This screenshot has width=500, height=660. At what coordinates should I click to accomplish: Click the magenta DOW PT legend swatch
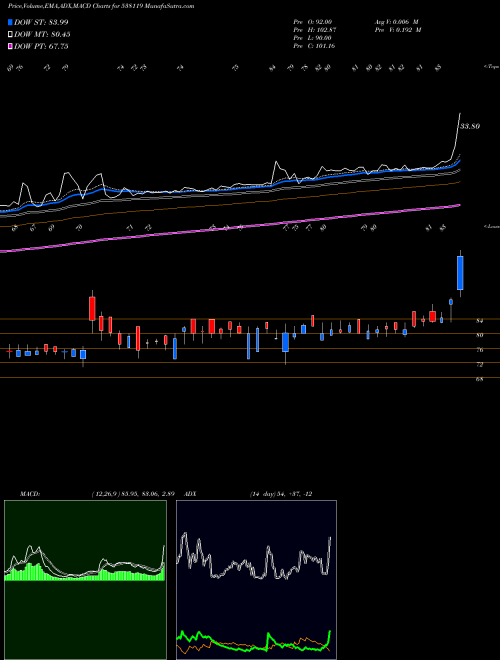tap(11, 46)
